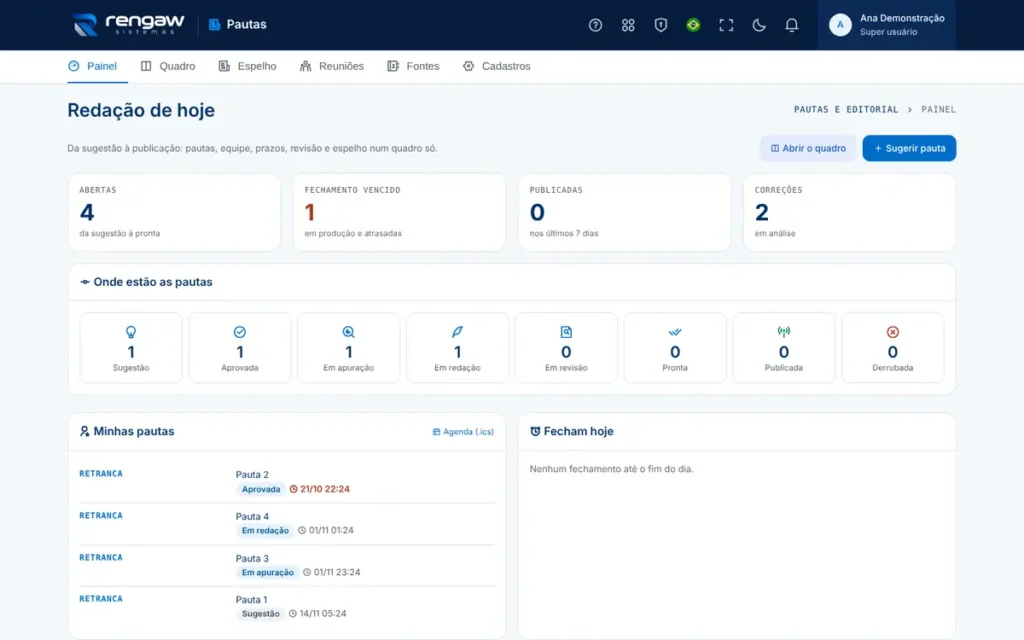
Task: Open the Correções stat card
Action: point(850,212)
